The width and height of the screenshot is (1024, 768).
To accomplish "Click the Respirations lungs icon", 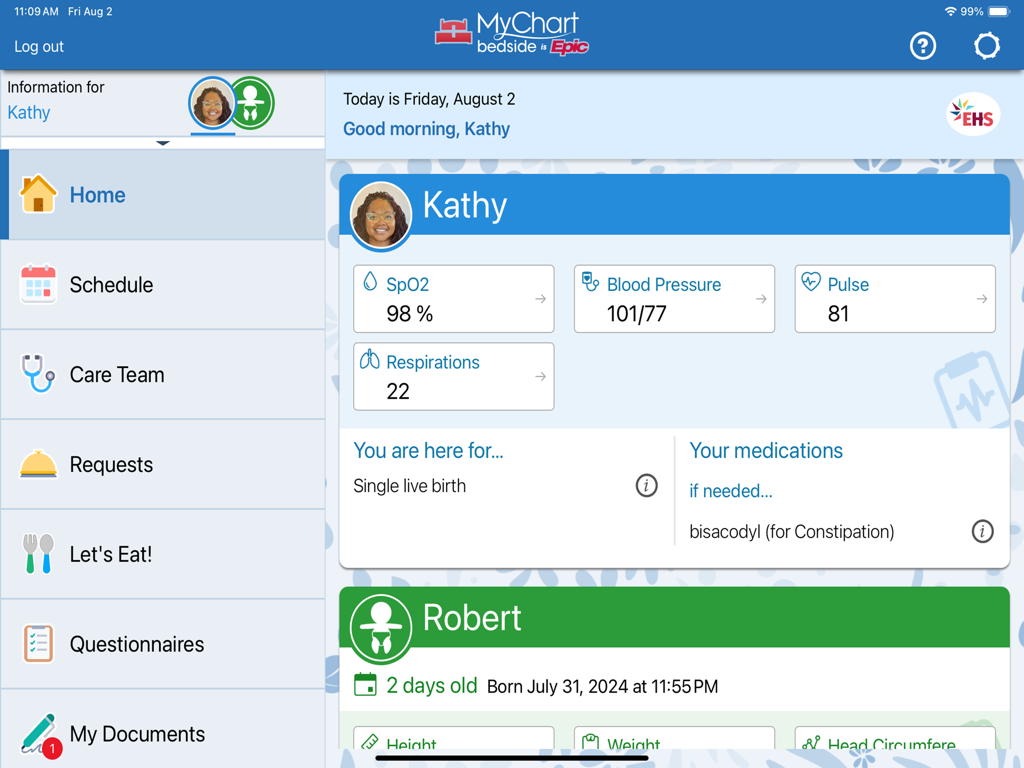I will [370, 359].
